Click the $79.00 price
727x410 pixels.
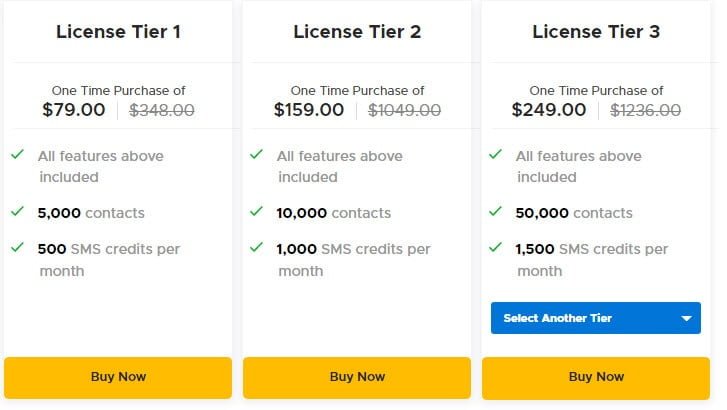pyautogui.click(x=74, y=110)
